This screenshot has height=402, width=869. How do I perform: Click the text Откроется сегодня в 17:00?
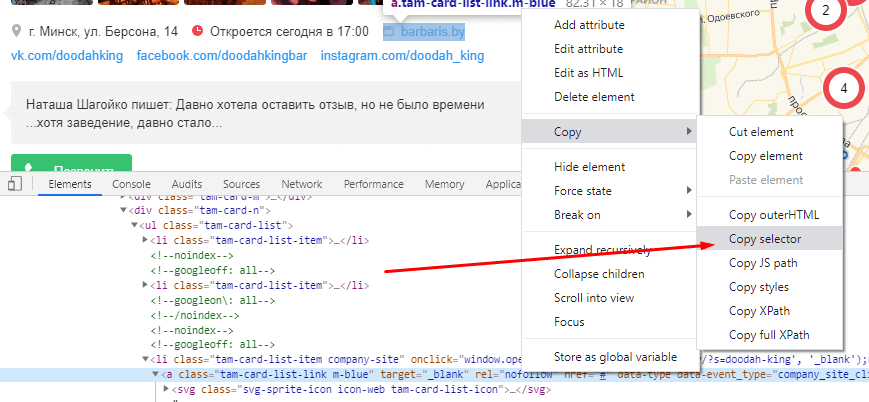tap(289, 32)
